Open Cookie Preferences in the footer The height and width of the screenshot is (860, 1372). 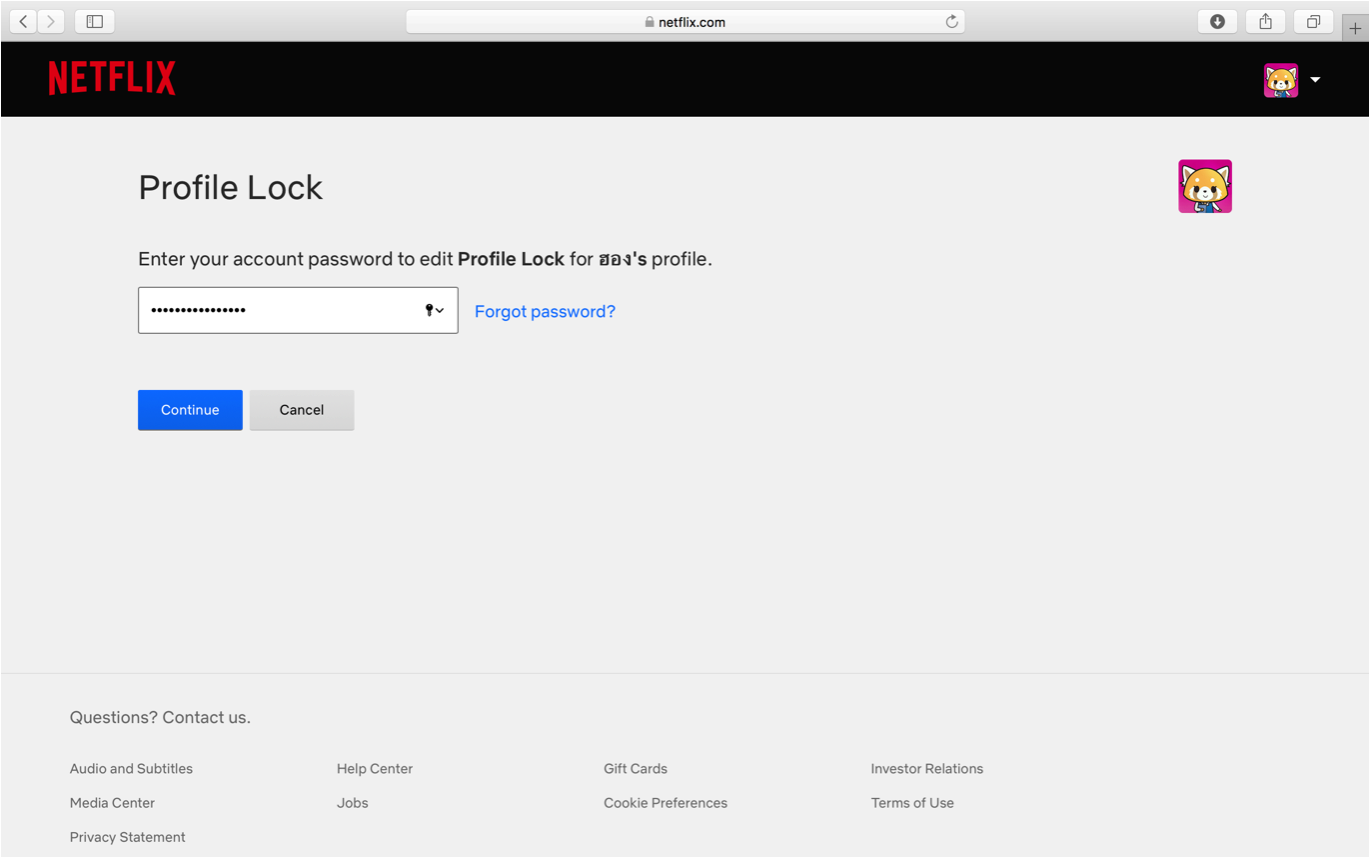tap(665, 803)
